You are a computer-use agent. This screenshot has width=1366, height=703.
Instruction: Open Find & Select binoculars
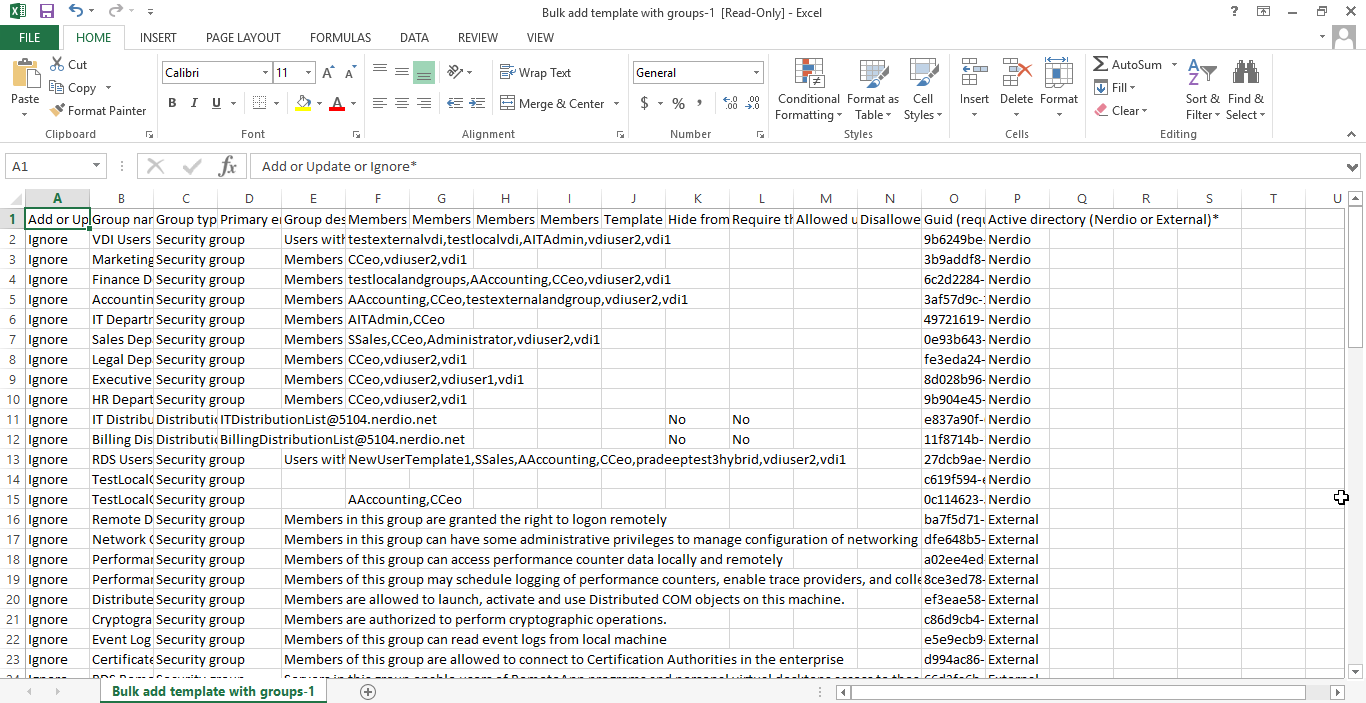click(1246, 89)
